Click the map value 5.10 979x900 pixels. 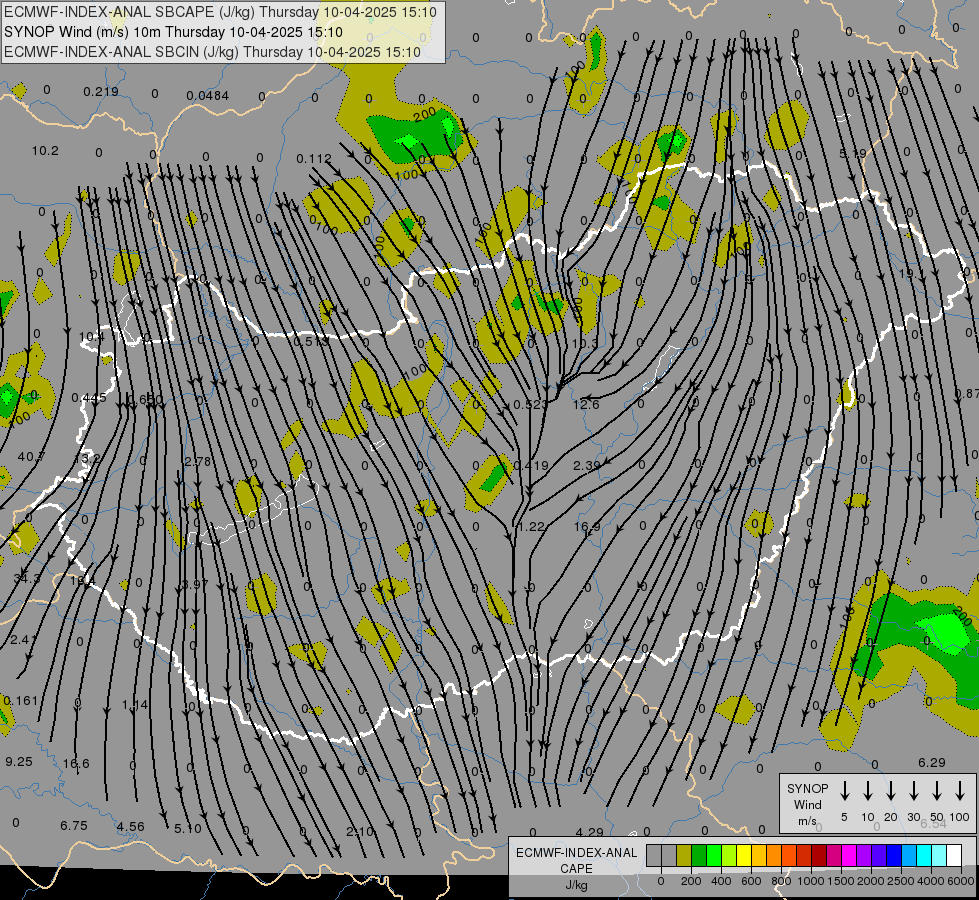188,829
